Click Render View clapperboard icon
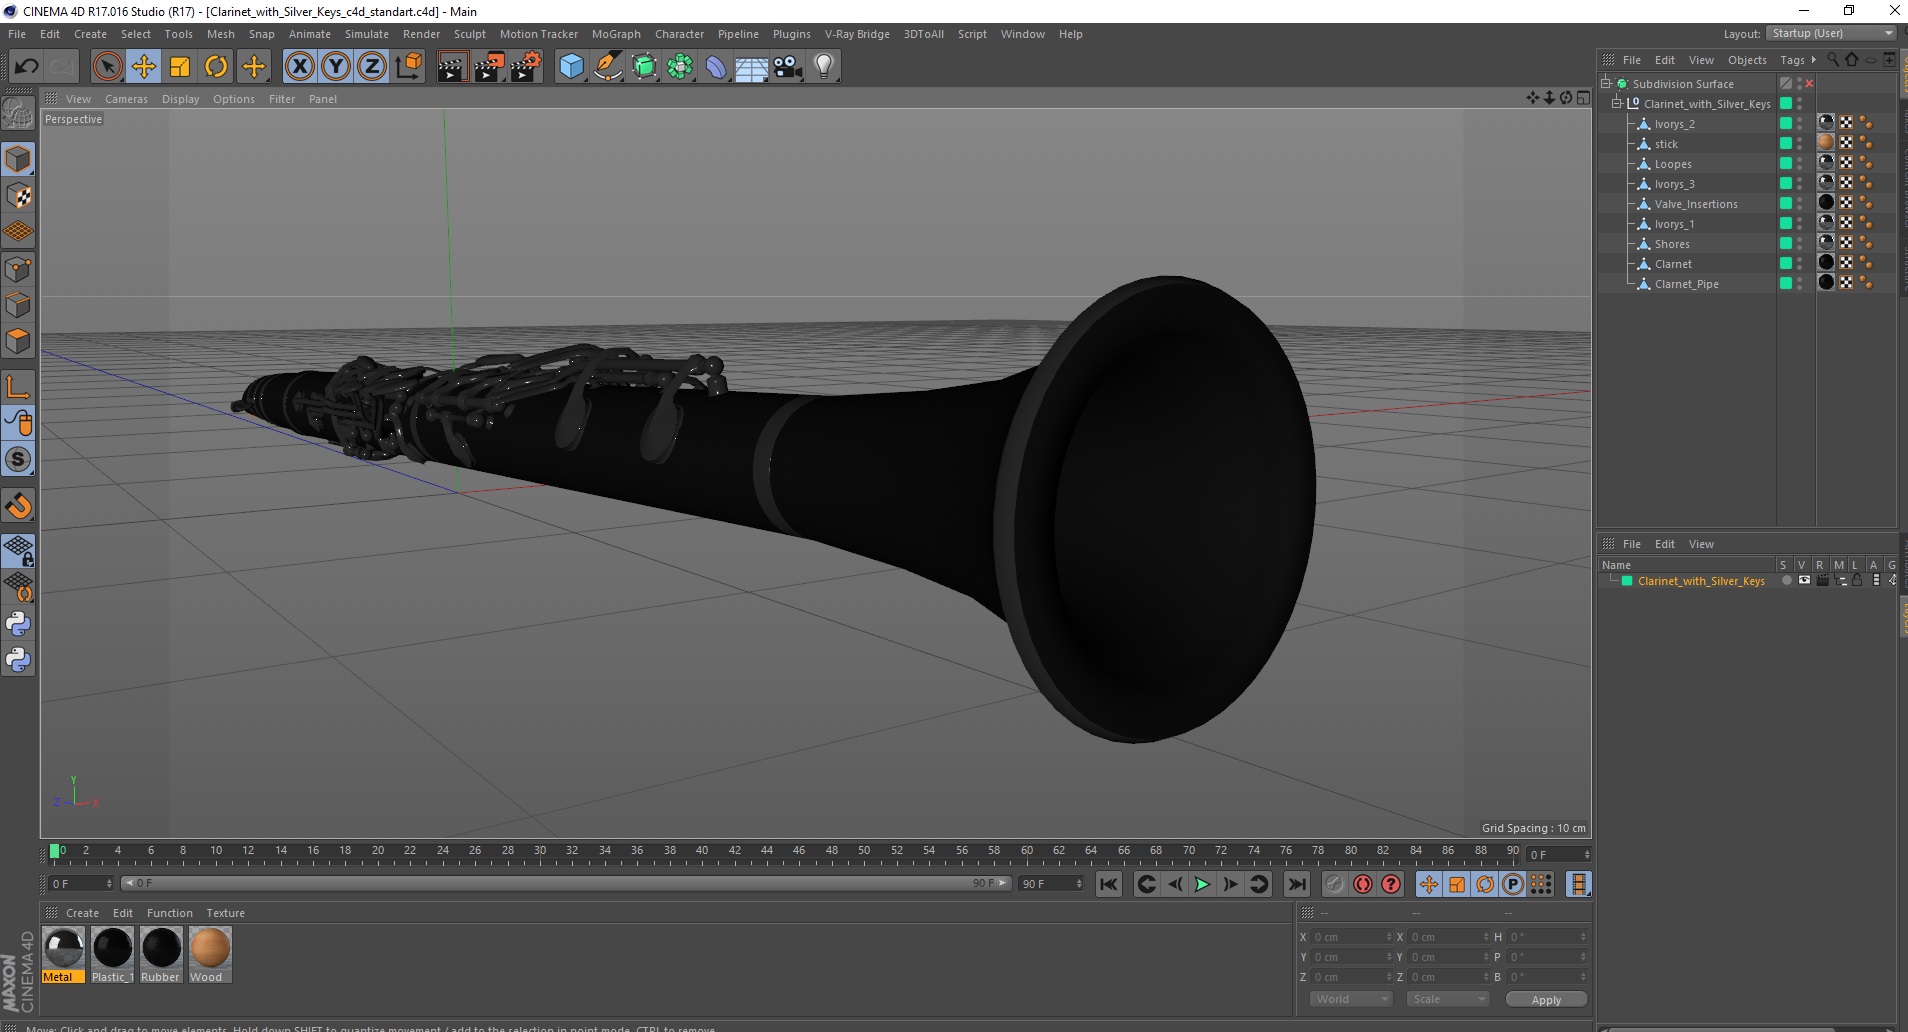 pyautogui.click(x=452, y=67)
